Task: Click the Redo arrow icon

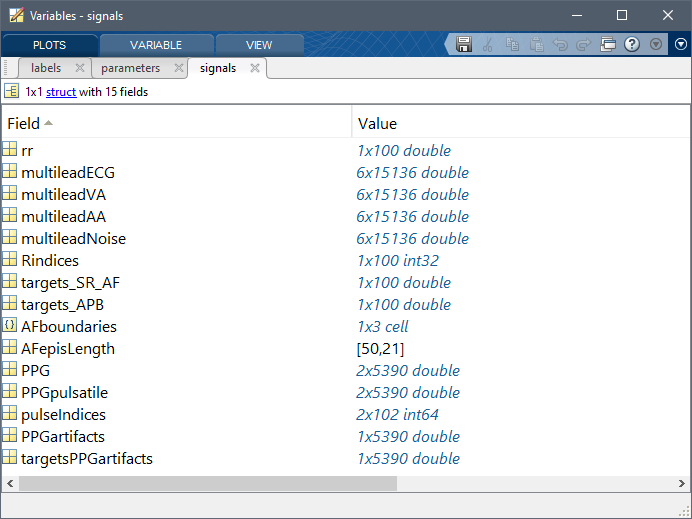Action: pyautogui.click(x=584, y=44)
